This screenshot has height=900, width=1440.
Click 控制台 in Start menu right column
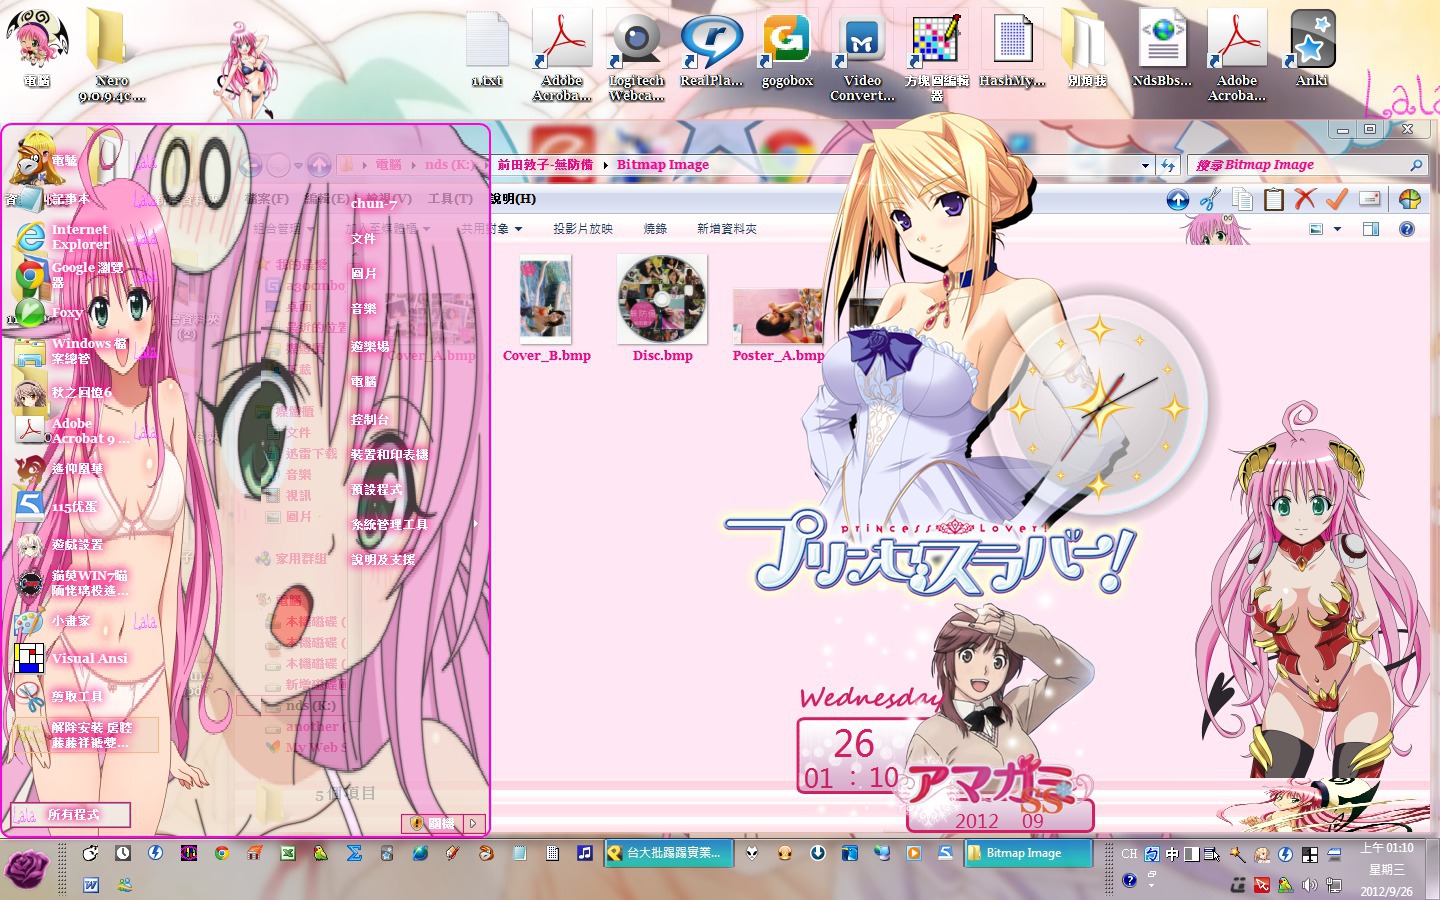[370, 419]
